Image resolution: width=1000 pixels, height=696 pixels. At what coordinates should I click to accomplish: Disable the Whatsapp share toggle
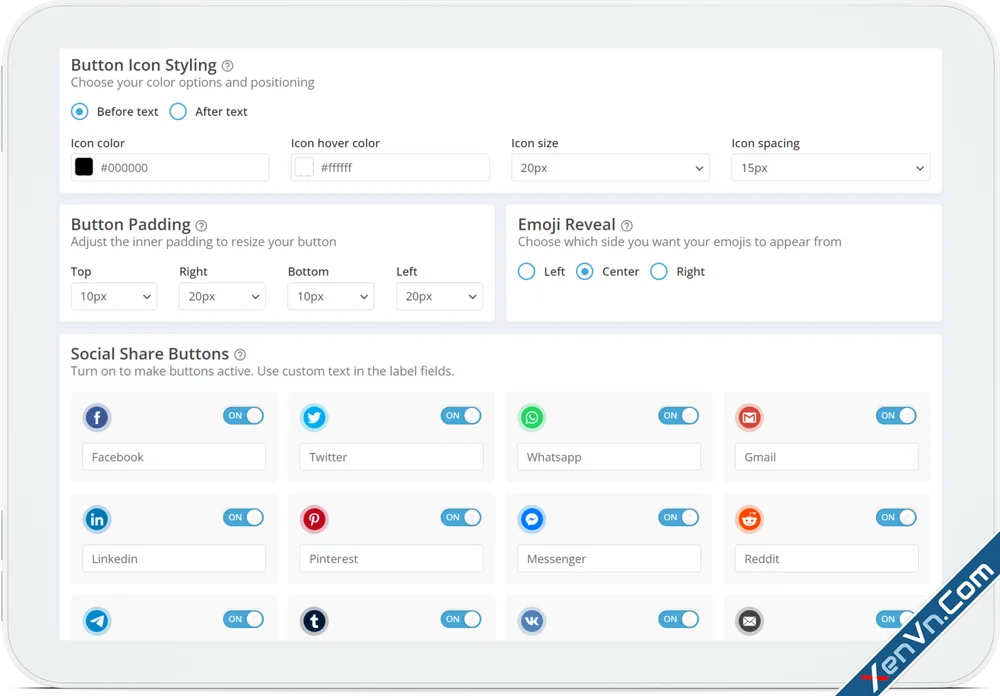679,416
